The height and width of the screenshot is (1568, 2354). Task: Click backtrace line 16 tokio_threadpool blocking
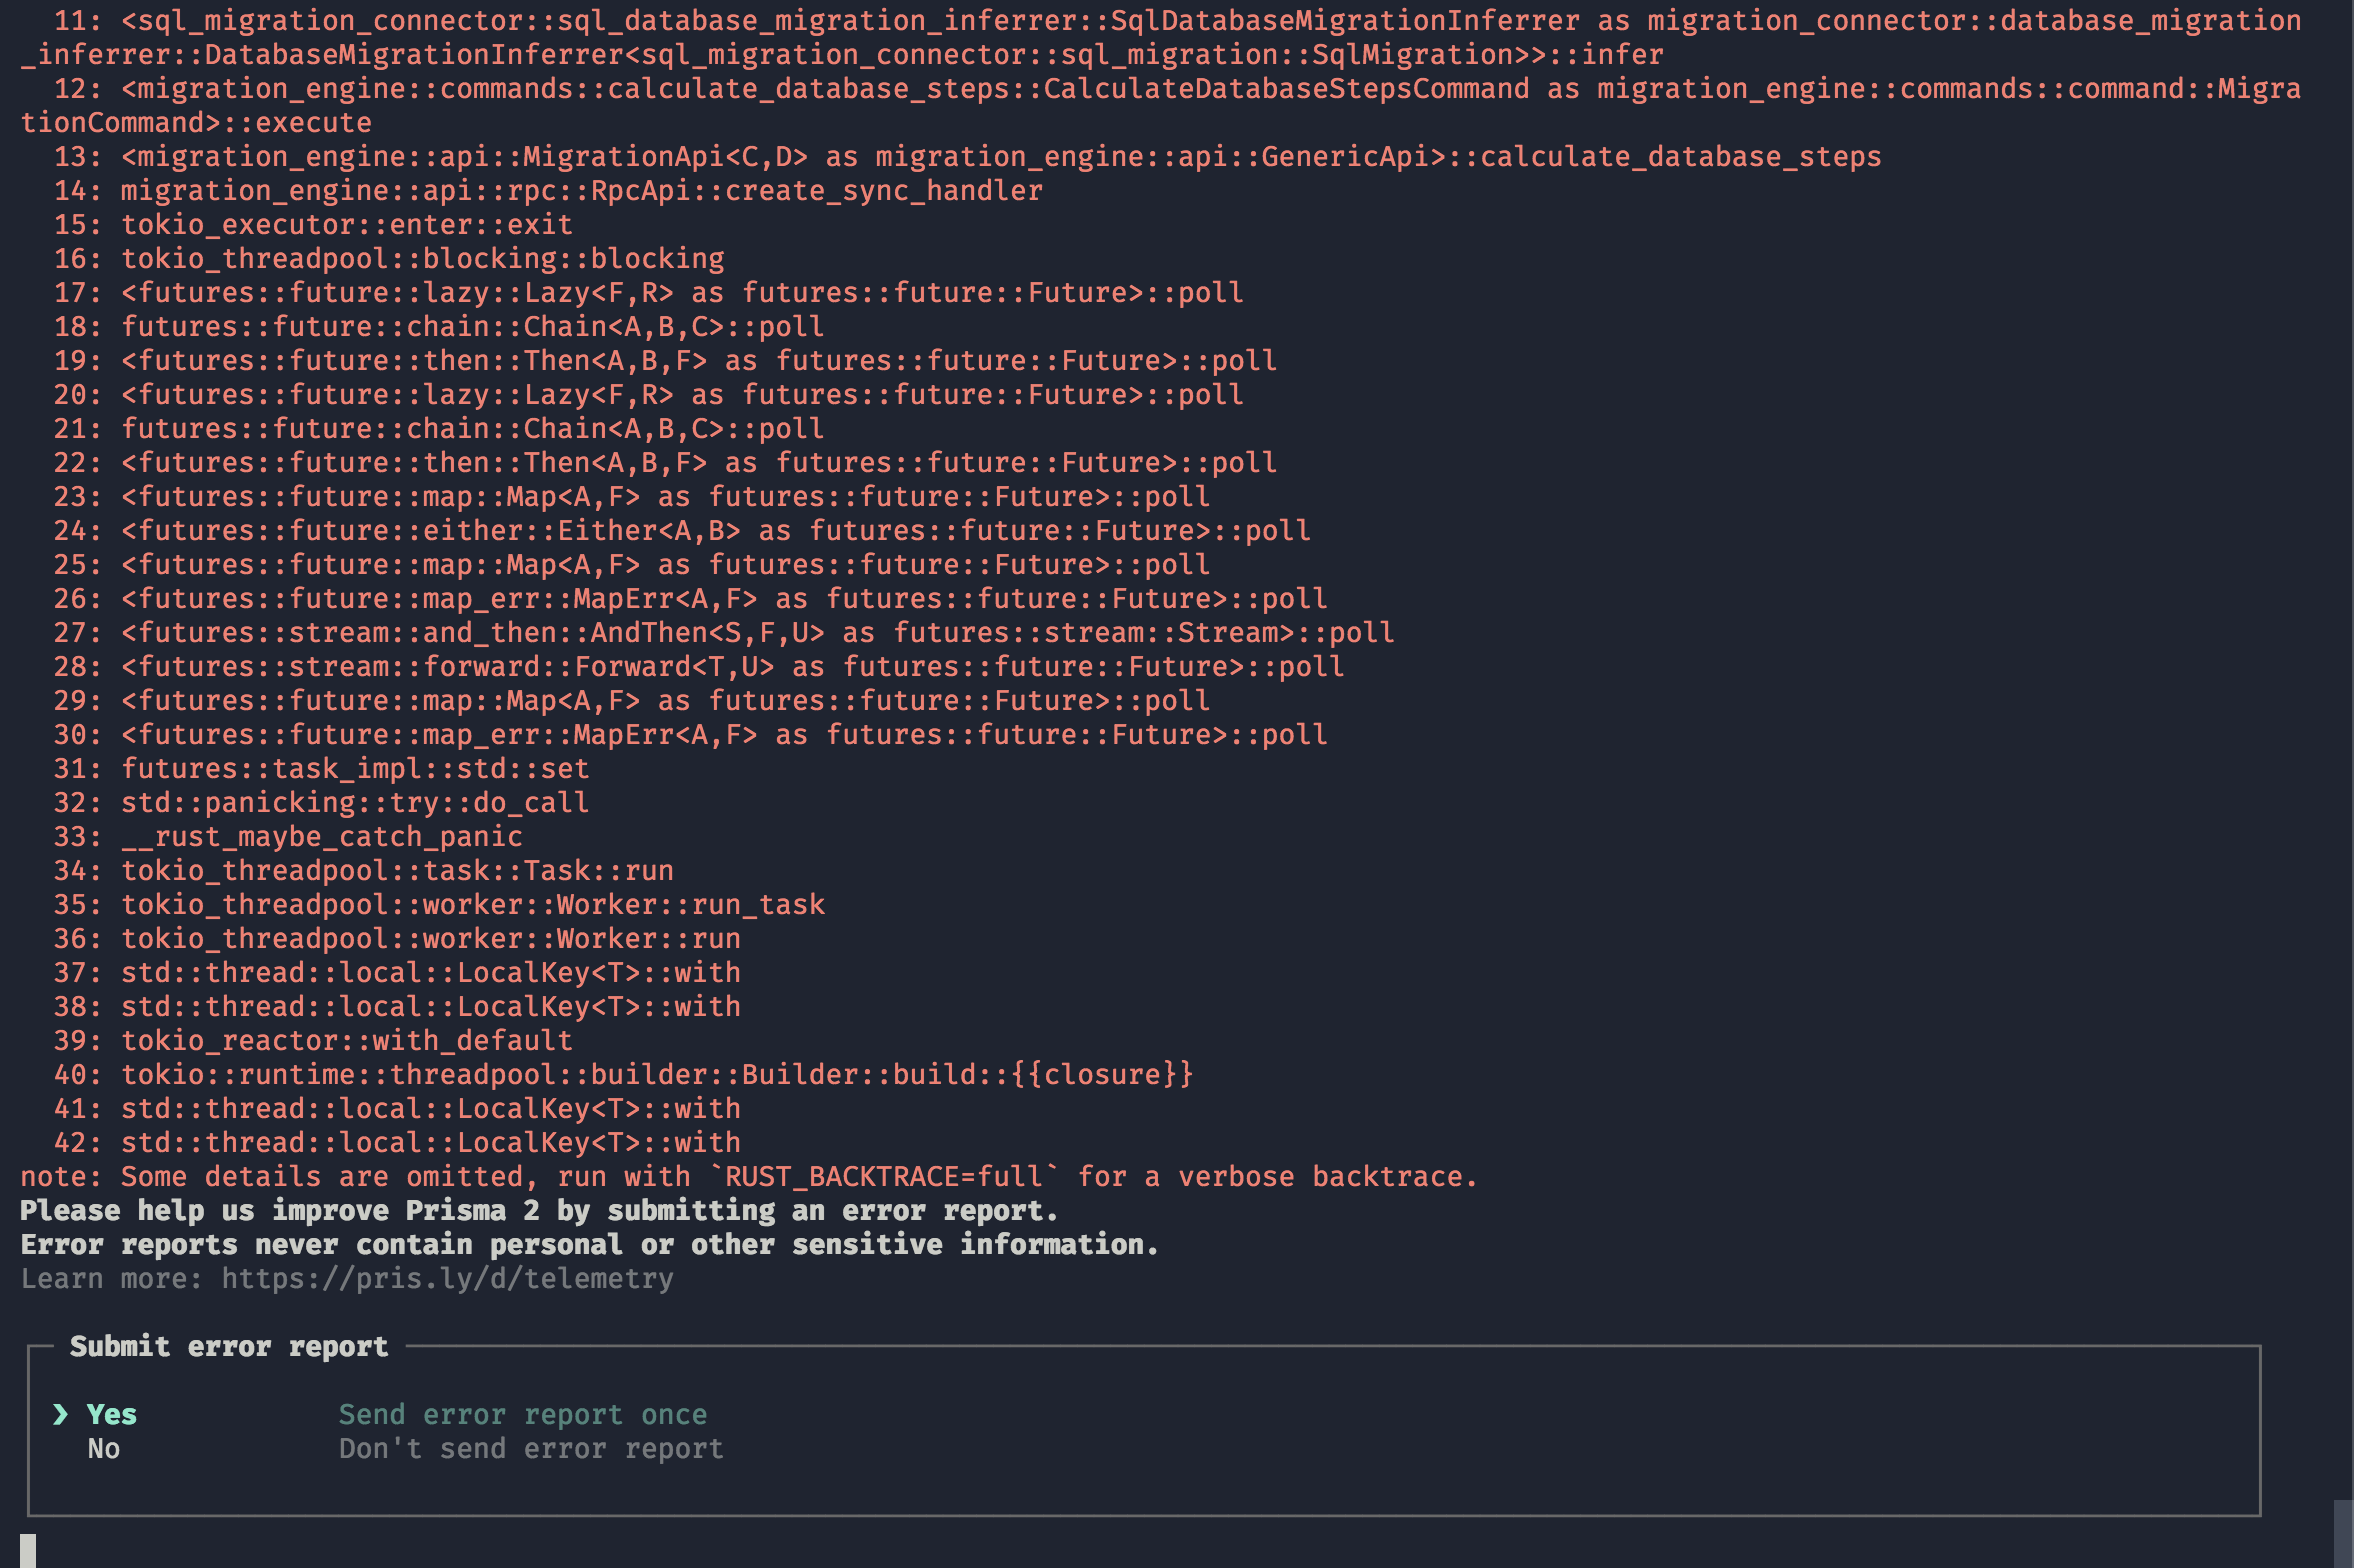click(421, 258)
